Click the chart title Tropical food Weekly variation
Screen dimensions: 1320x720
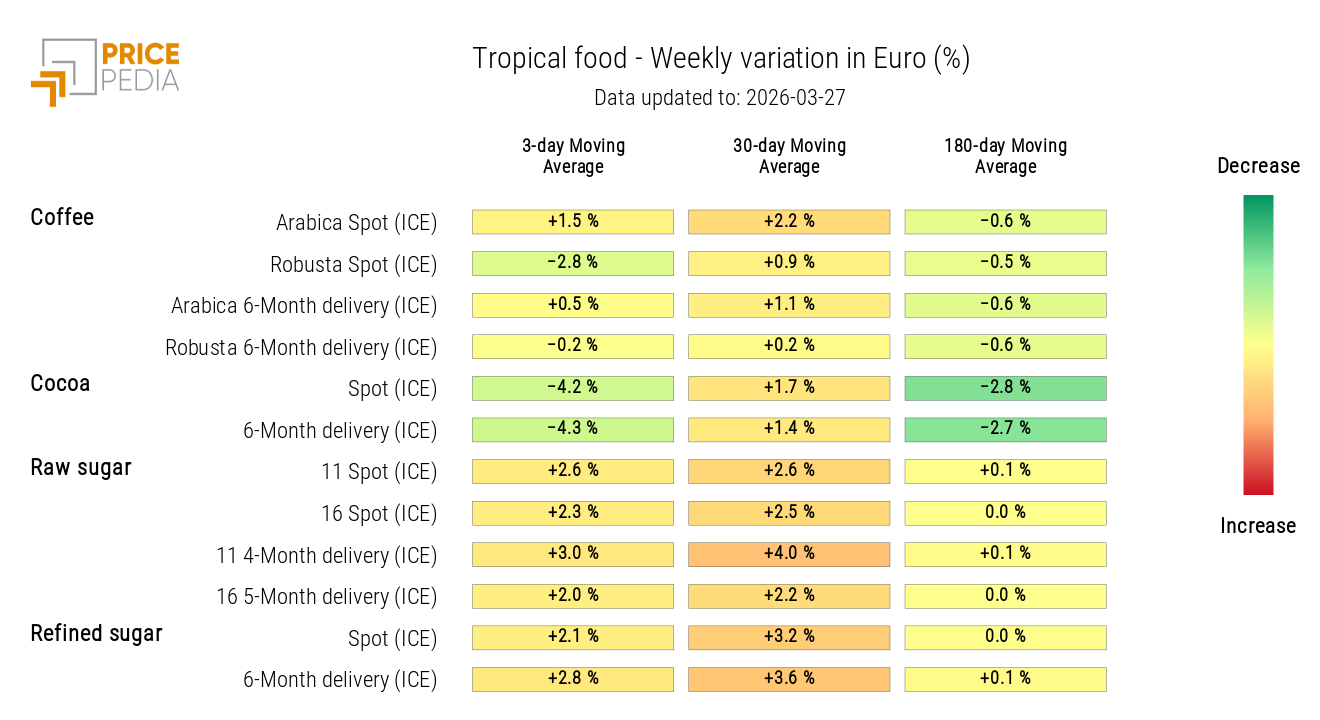point(721,59)
